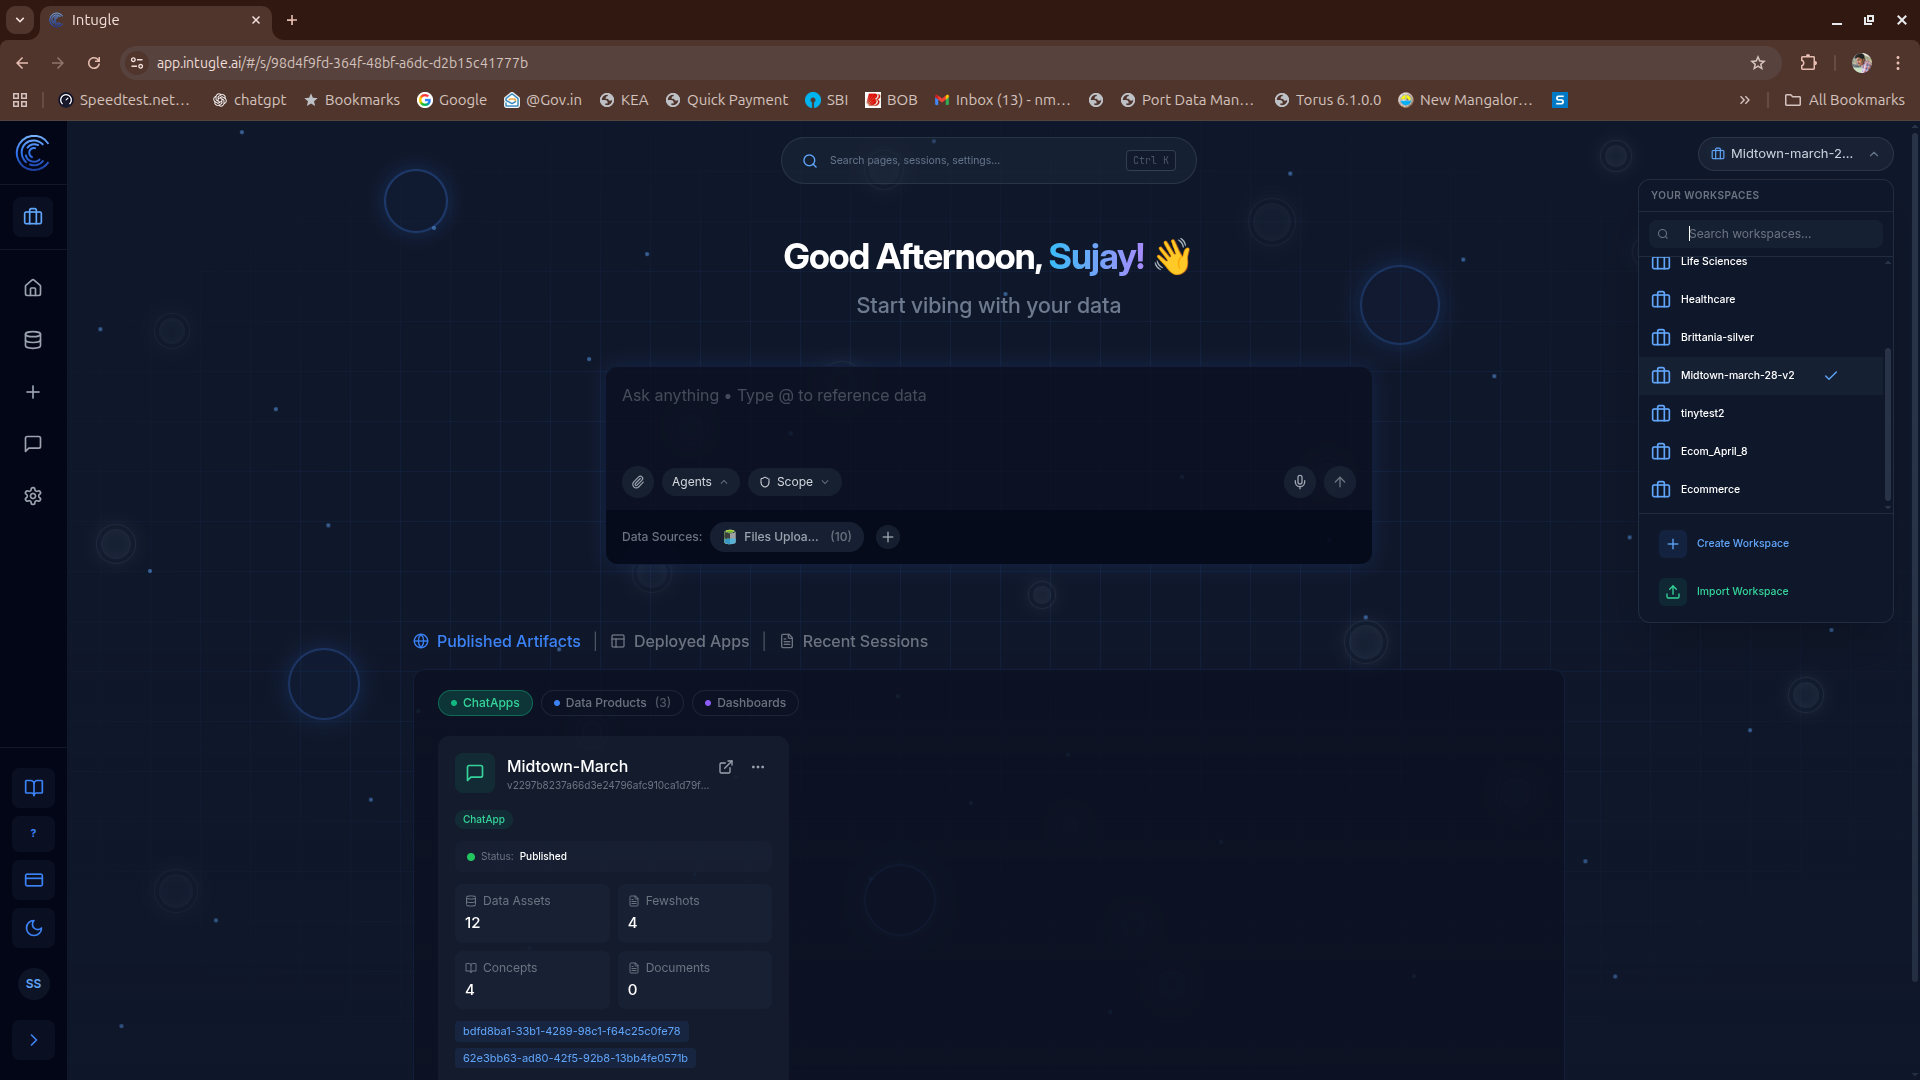Select the Ecom_April_8 workspace

point(1762,452)
